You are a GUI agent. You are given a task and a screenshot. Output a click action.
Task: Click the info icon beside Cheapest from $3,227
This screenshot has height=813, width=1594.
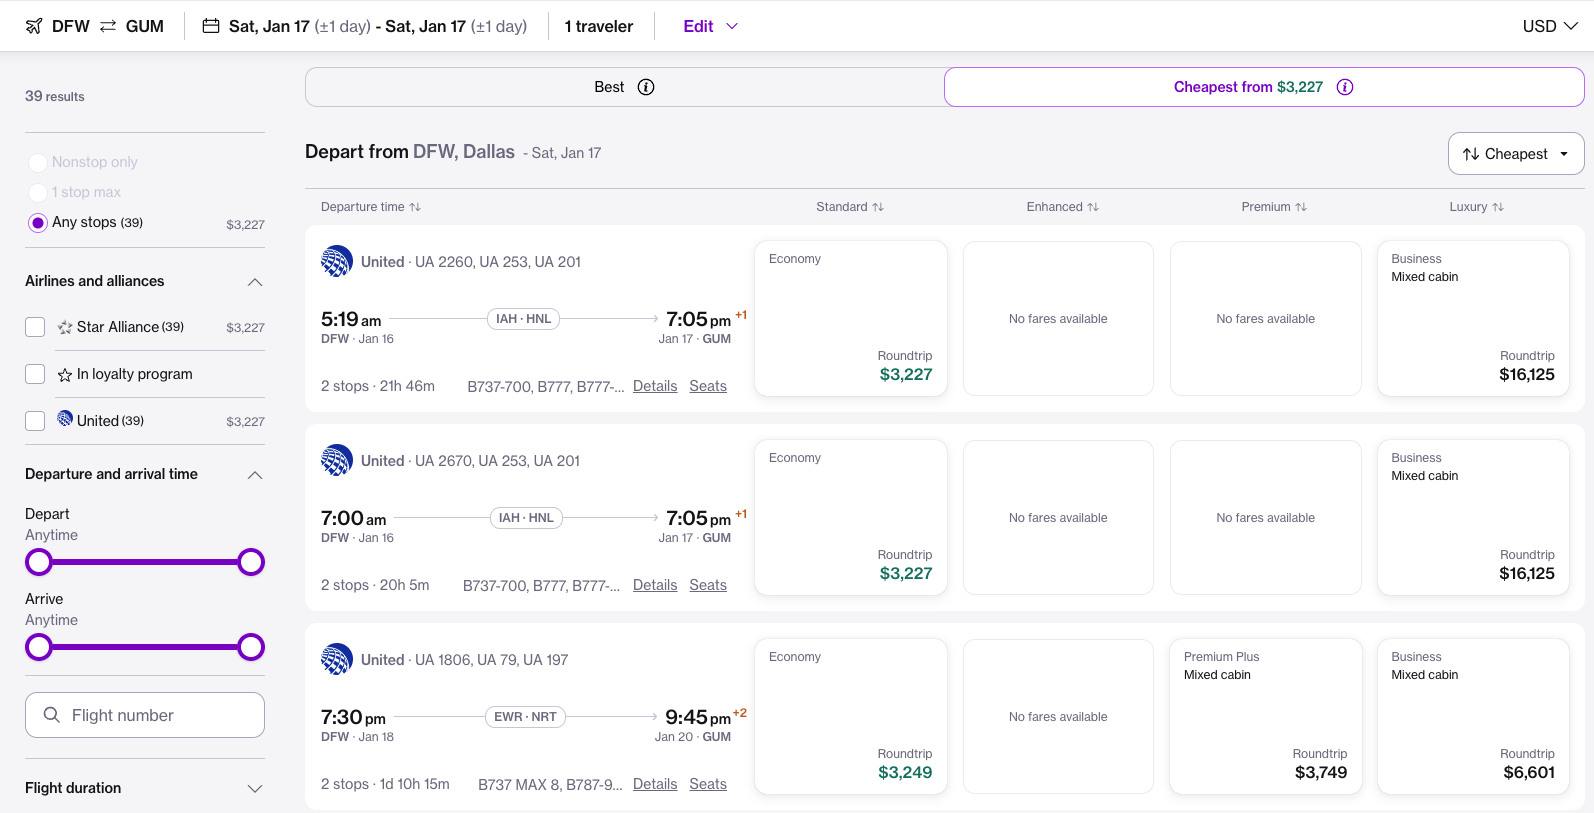(x=1345, y=87)
